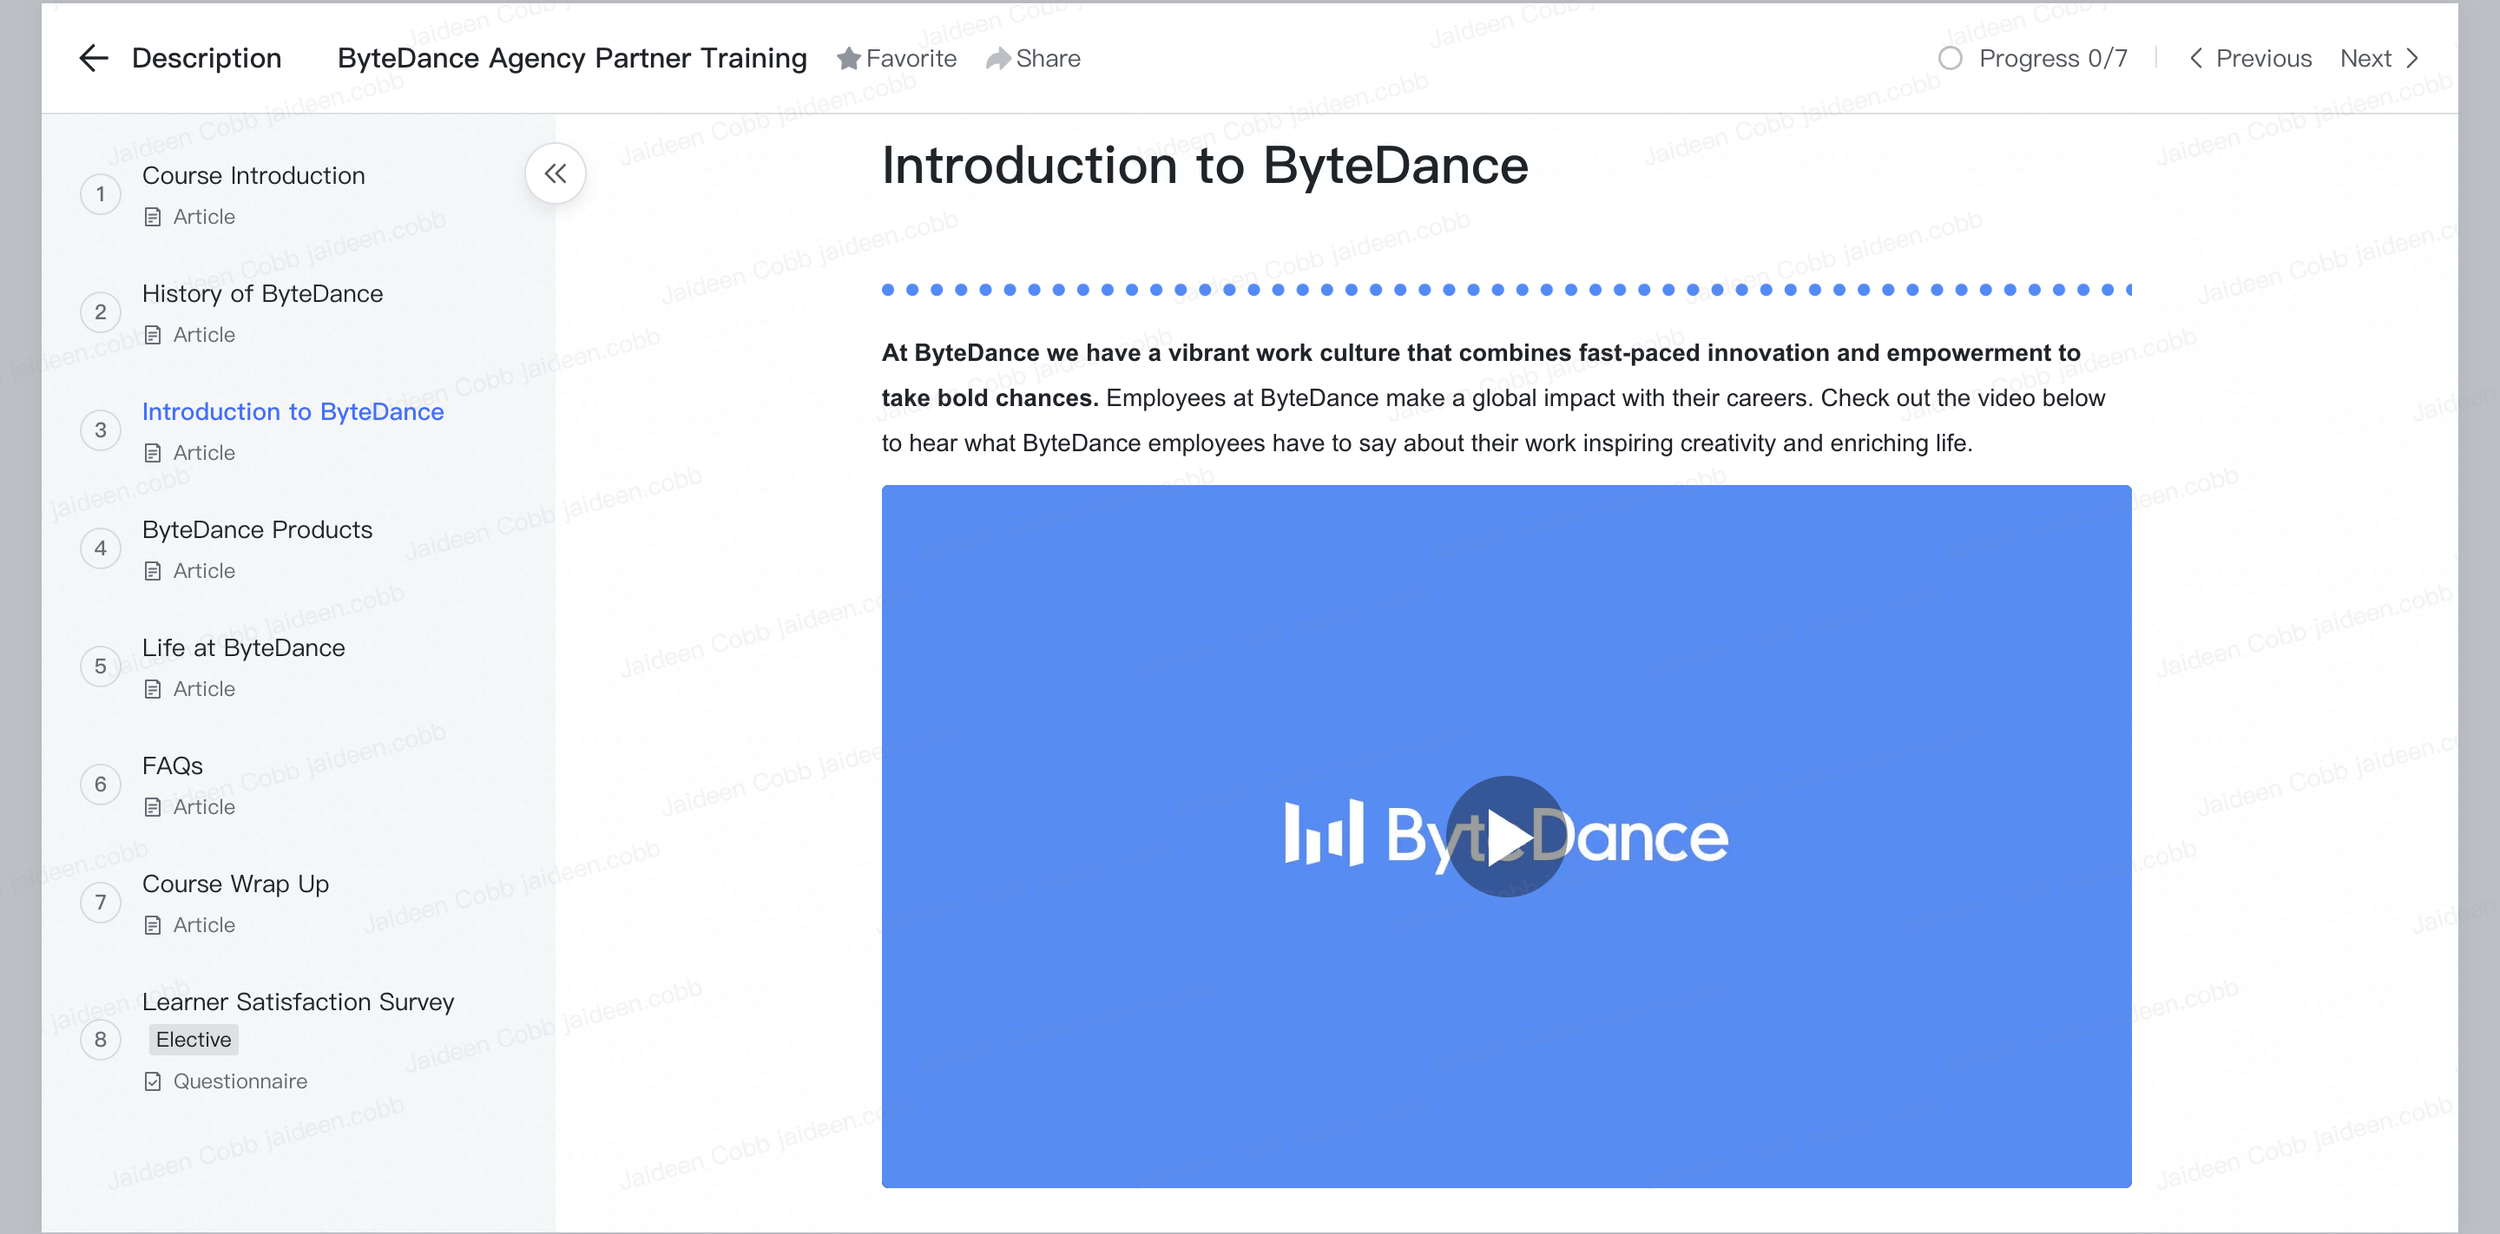The height and width of the screenshot is (1234, 2500).
Task: Click the Share arrow icon
Action: pyautogui.click(x=997, y=59)
